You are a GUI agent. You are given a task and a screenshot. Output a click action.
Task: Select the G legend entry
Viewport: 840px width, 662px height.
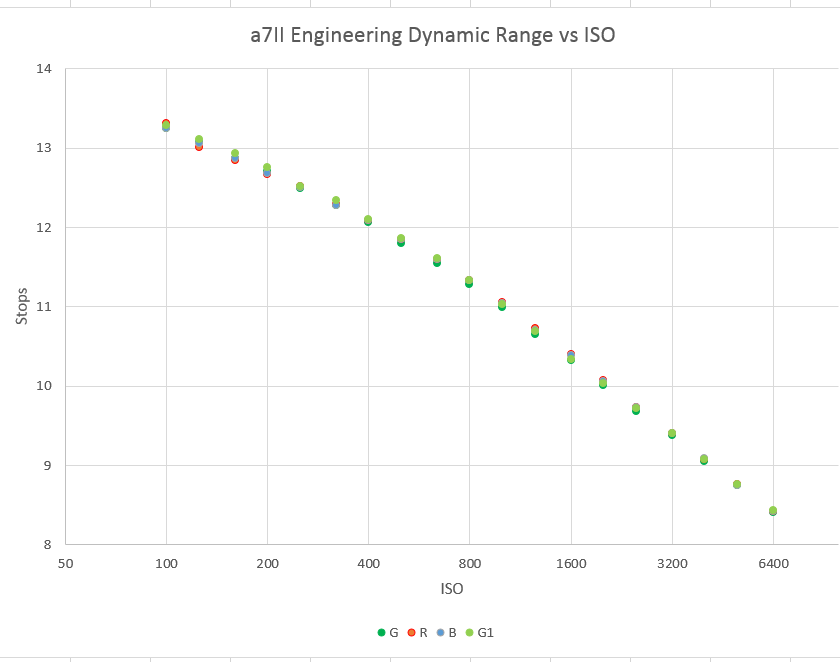pos(388,633)
